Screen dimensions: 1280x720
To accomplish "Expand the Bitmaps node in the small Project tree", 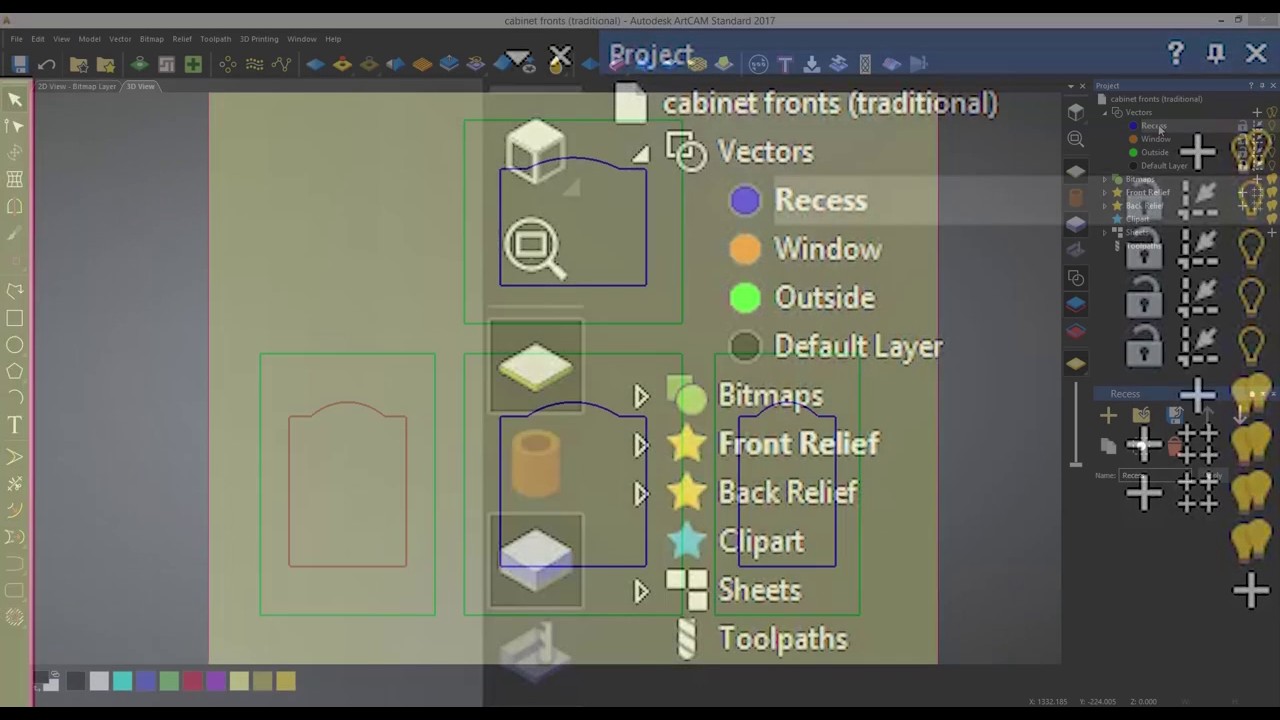I will click(x=1106, y=180).
